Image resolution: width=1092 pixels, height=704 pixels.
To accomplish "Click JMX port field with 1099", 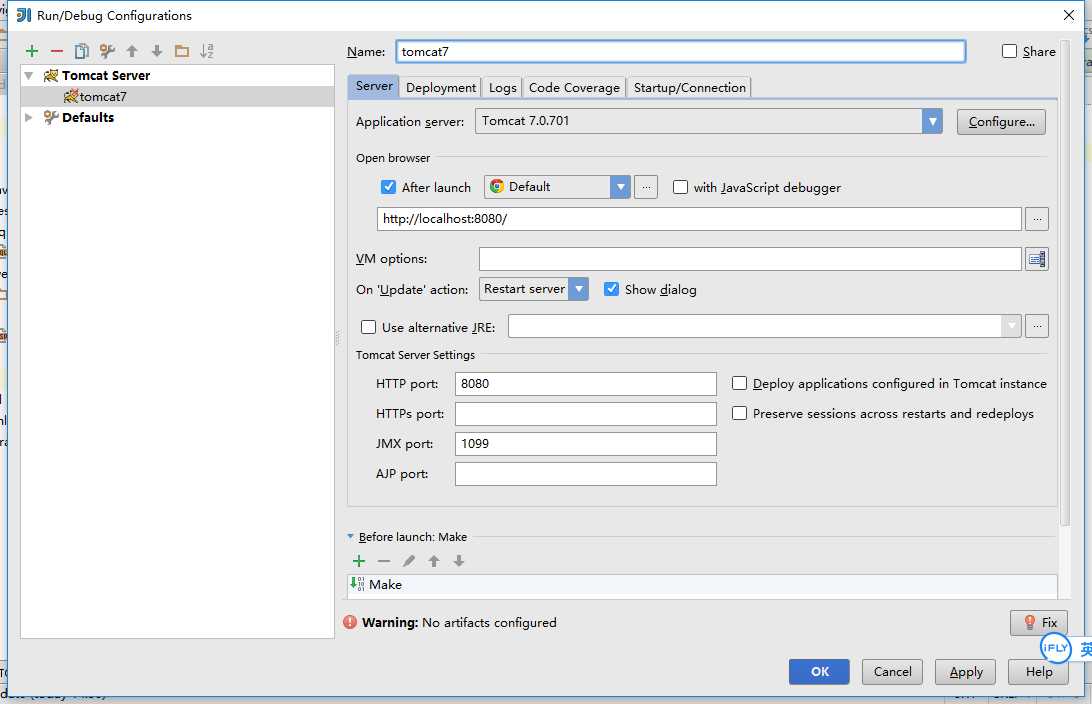I will coord(586,444).
